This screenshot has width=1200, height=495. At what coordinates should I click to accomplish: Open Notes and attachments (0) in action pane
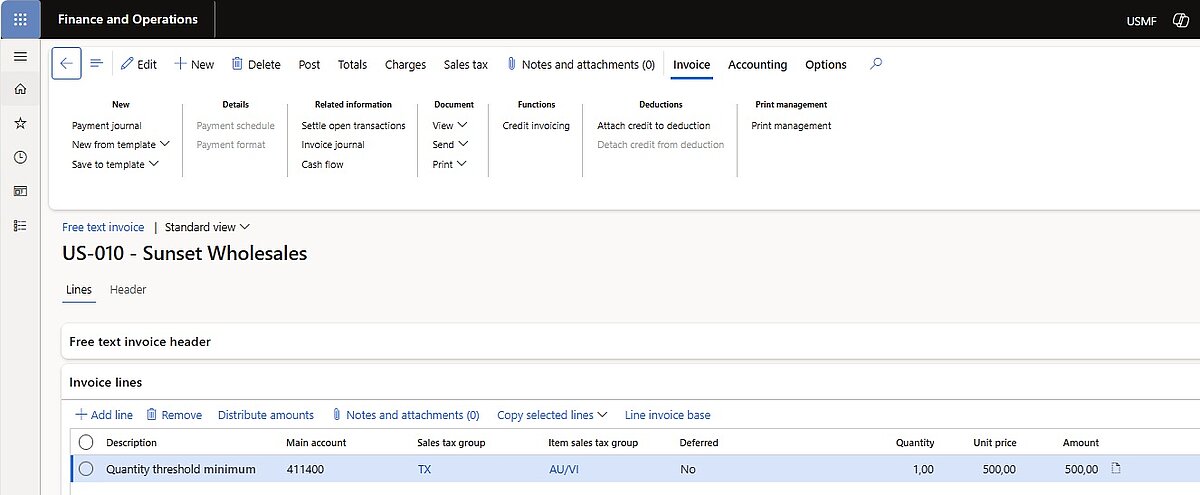[581, 64]
